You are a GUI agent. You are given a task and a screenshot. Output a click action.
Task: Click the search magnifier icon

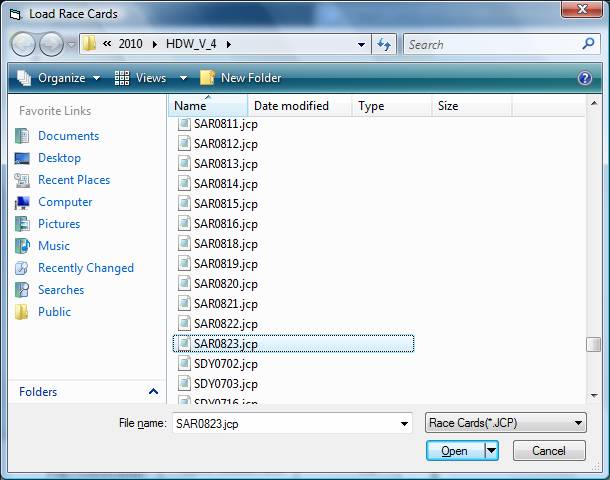588,44
